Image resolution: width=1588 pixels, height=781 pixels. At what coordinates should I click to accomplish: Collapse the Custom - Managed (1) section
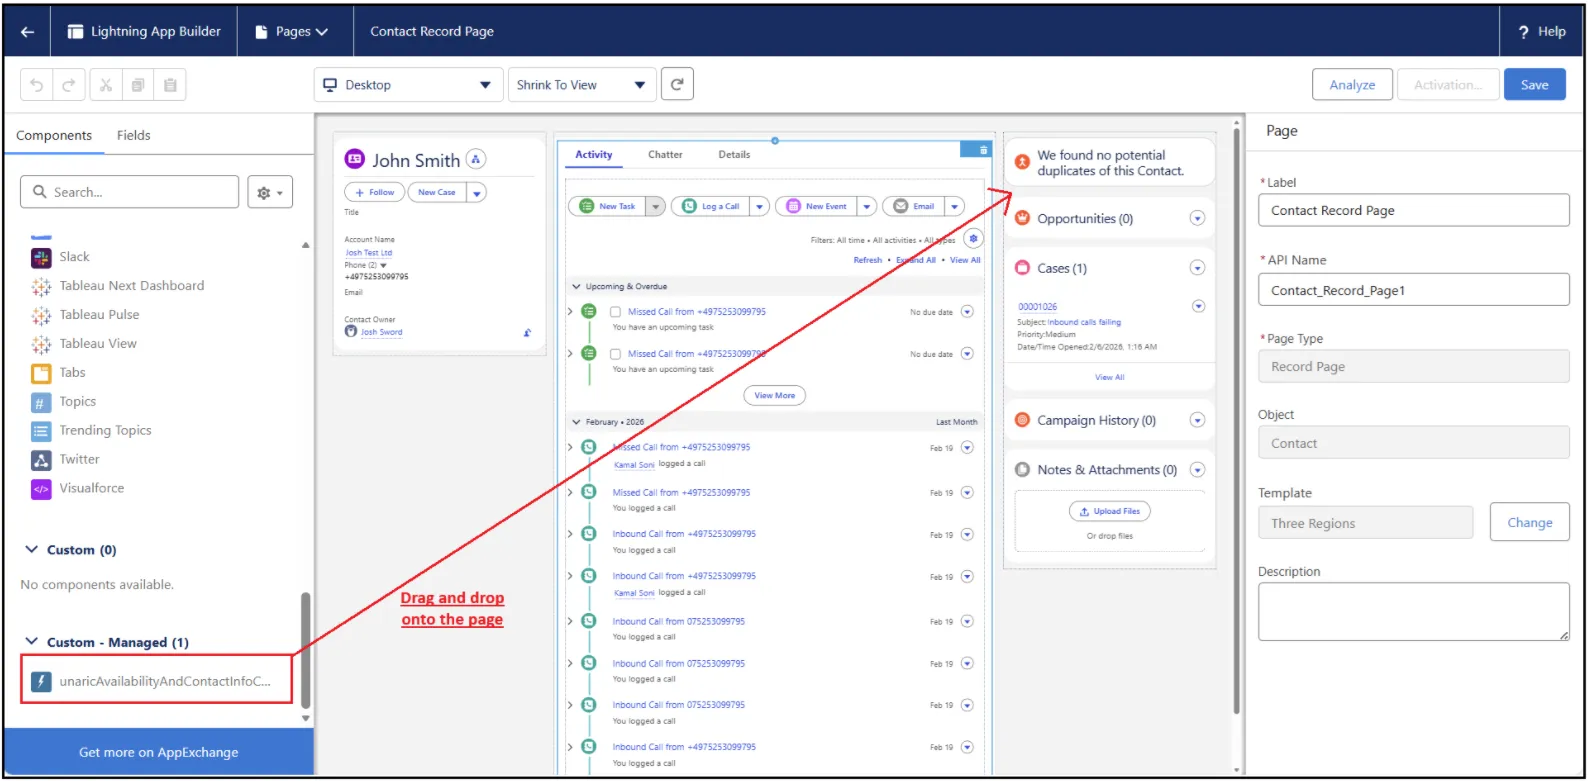32,642
